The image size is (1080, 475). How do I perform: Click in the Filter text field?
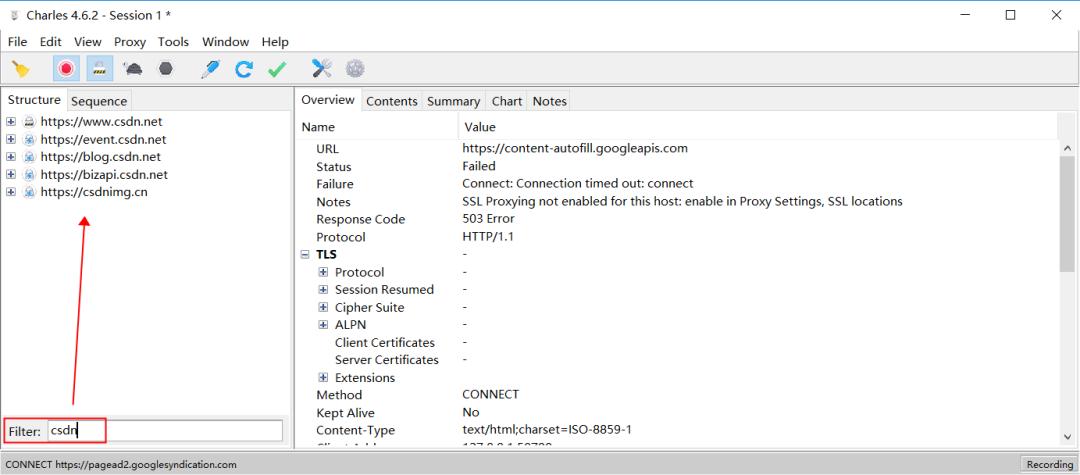(x=165, y=431)
